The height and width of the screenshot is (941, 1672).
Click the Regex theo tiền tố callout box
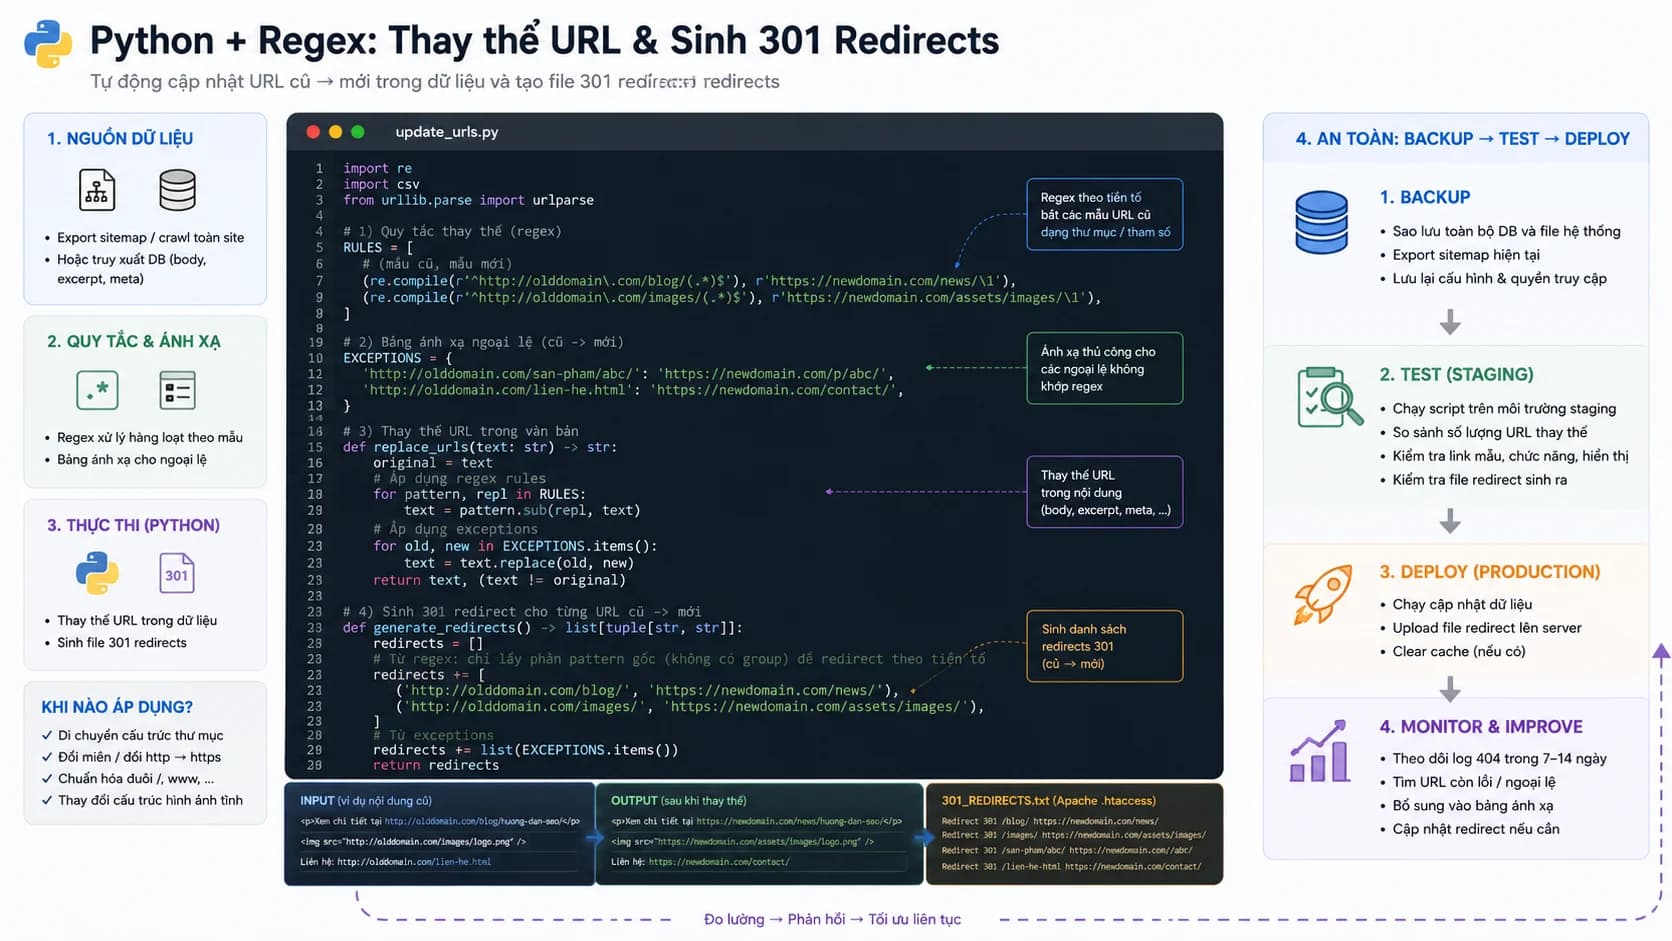pyautogui.click(x=1105, y=214)
